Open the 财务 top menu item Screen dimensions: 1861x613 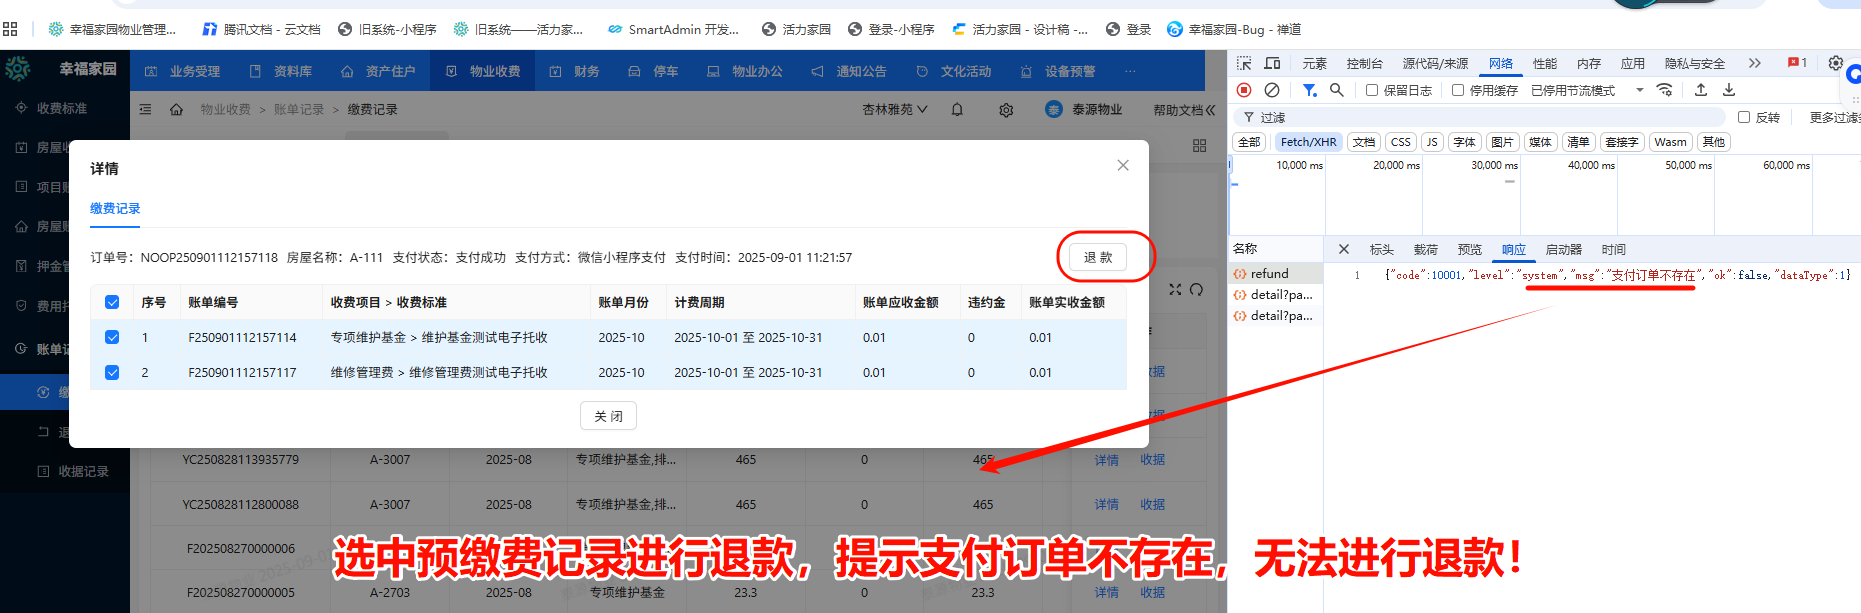575,72
